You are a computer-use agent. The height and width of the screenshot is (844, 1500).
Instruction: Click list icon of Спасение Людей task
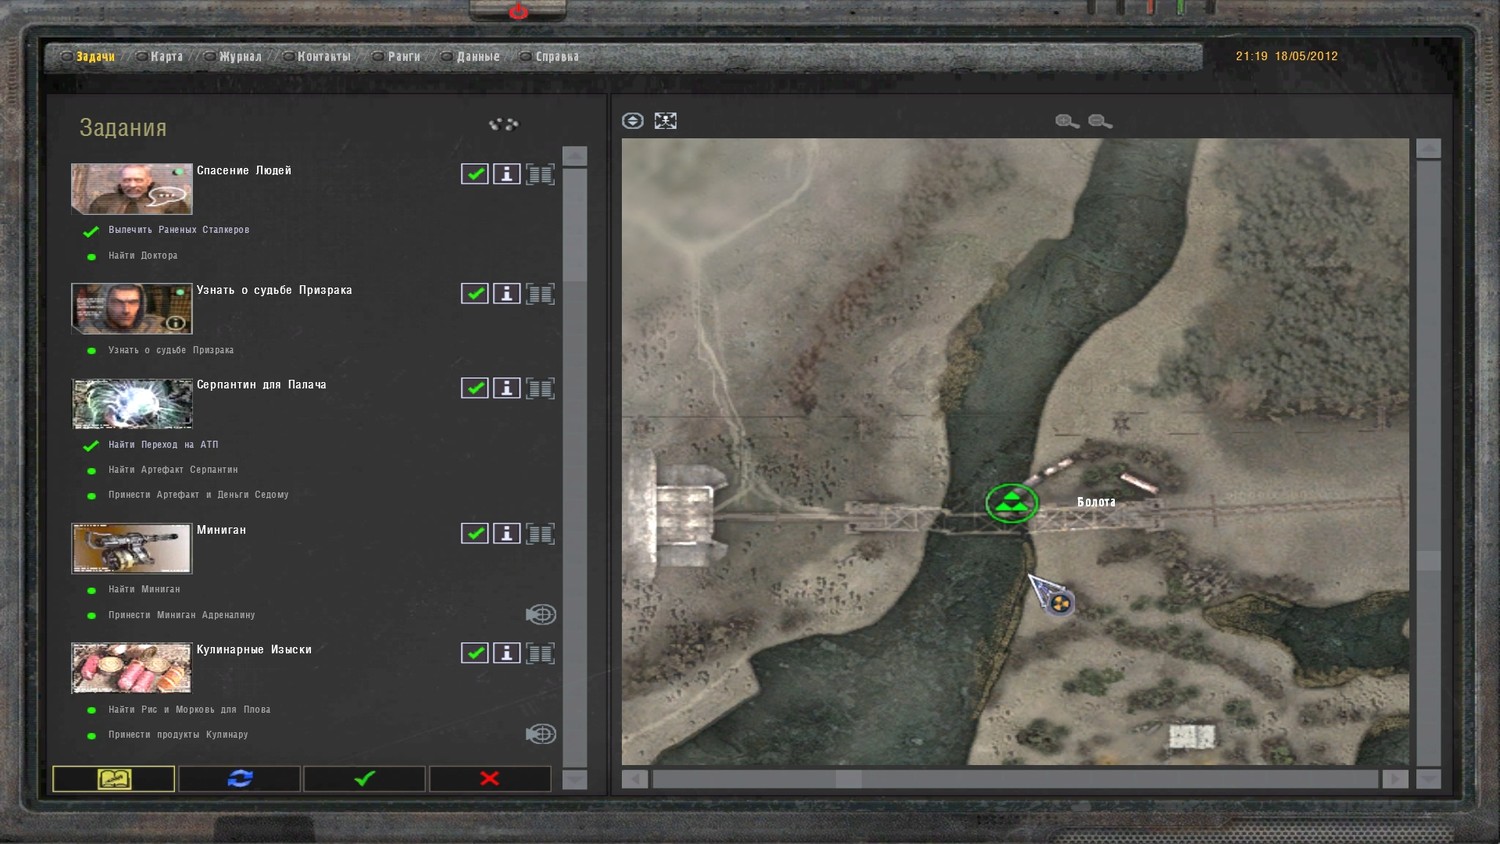point(540,174)
